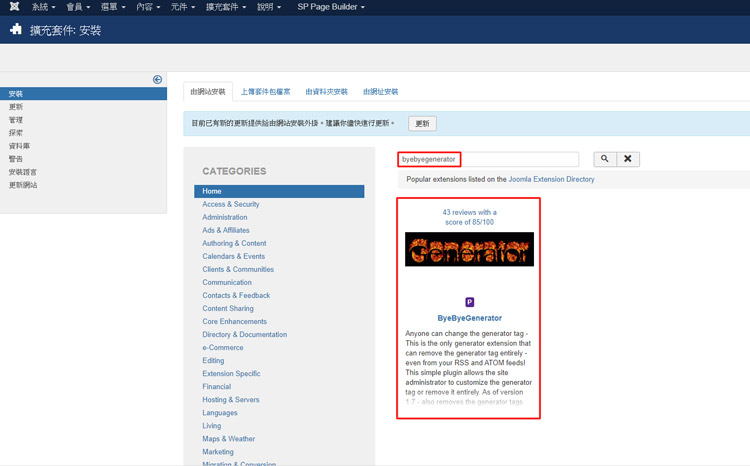Select the Access & Security category
This screenshot has width=750, height=466.
[x=231, y=204]
